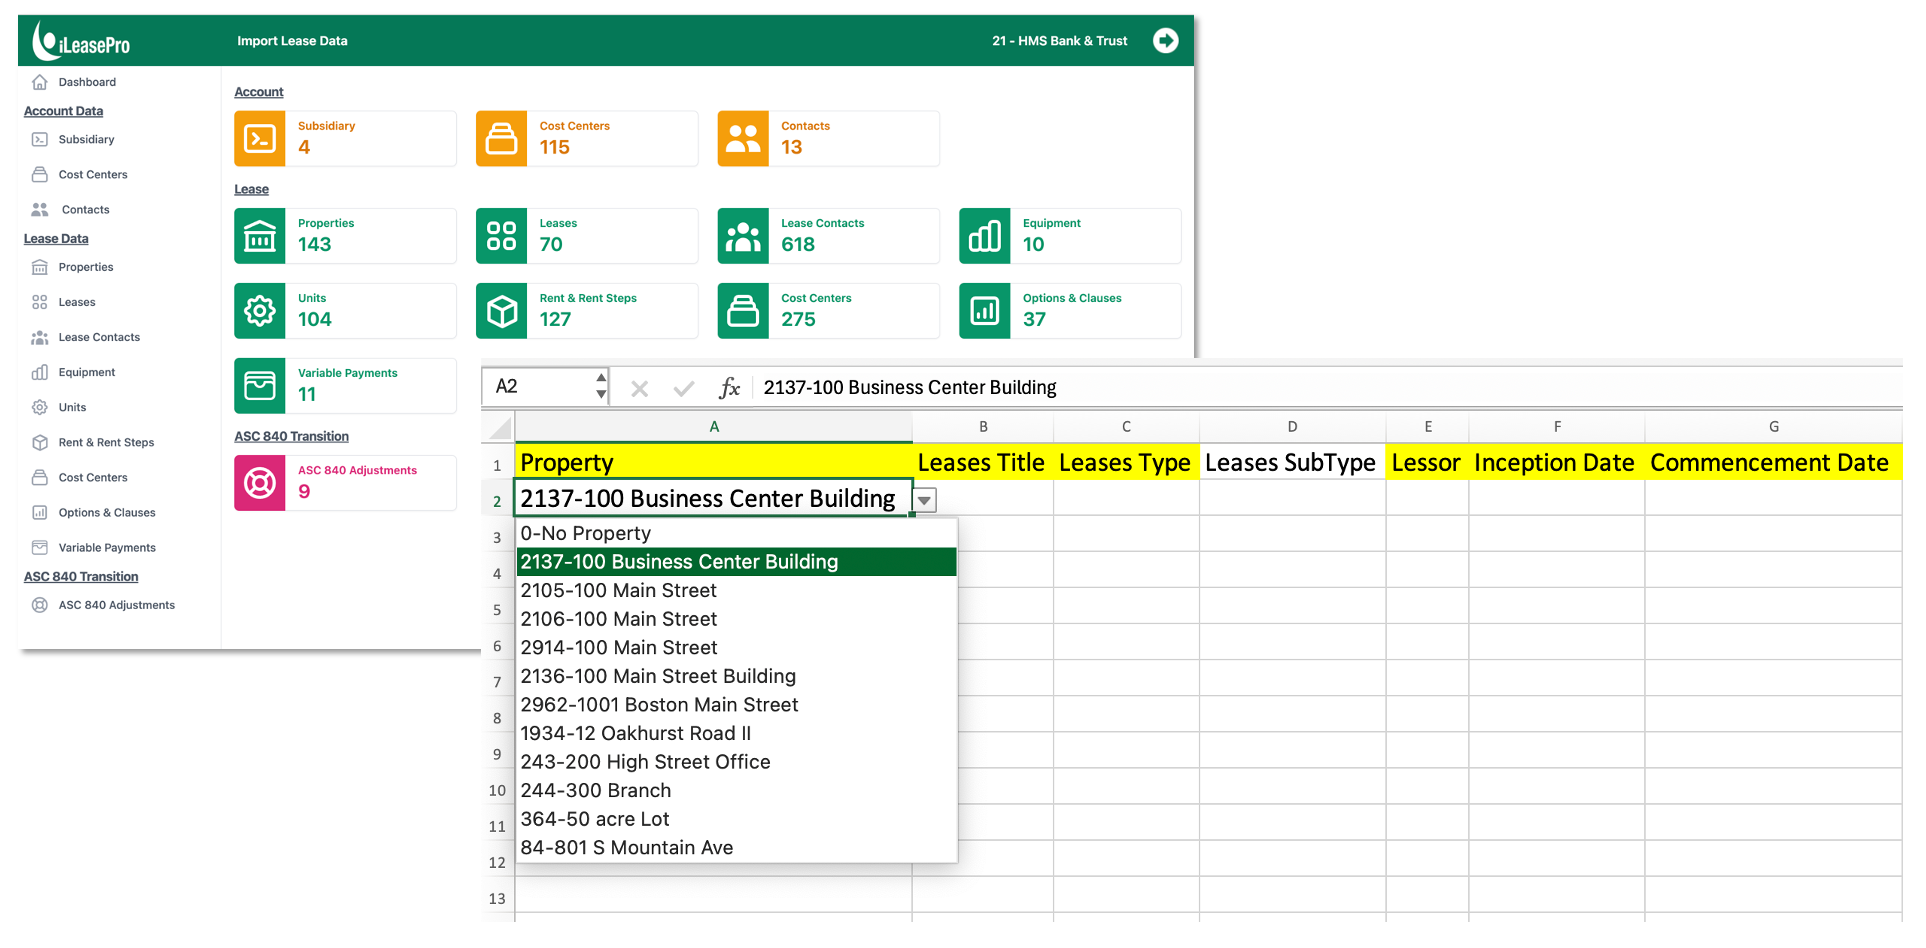The image size is (1926, 948).
Task: Click sidebar Contacts people icon
Action: pyautogui.click(x=40, y=209)
